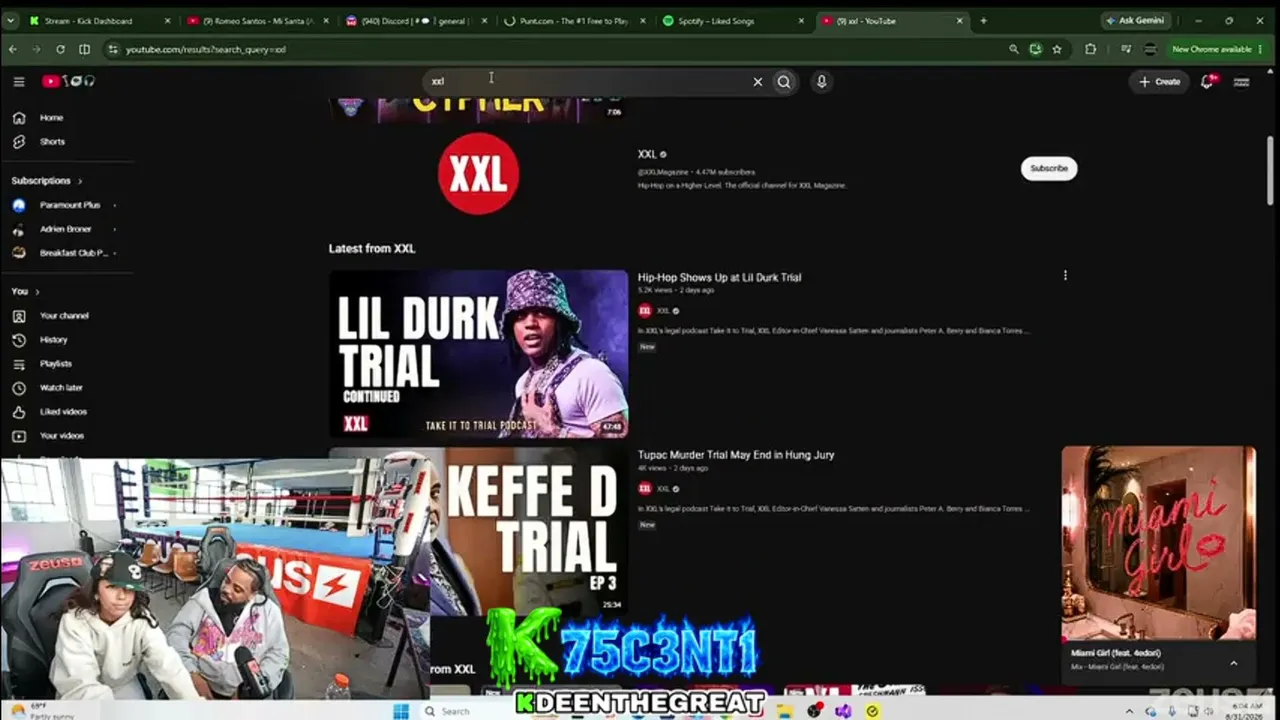Screen dimensions: 1280x720
Task: Expand the Miami Girl mini player
Action: click(x=1233, y=663)
